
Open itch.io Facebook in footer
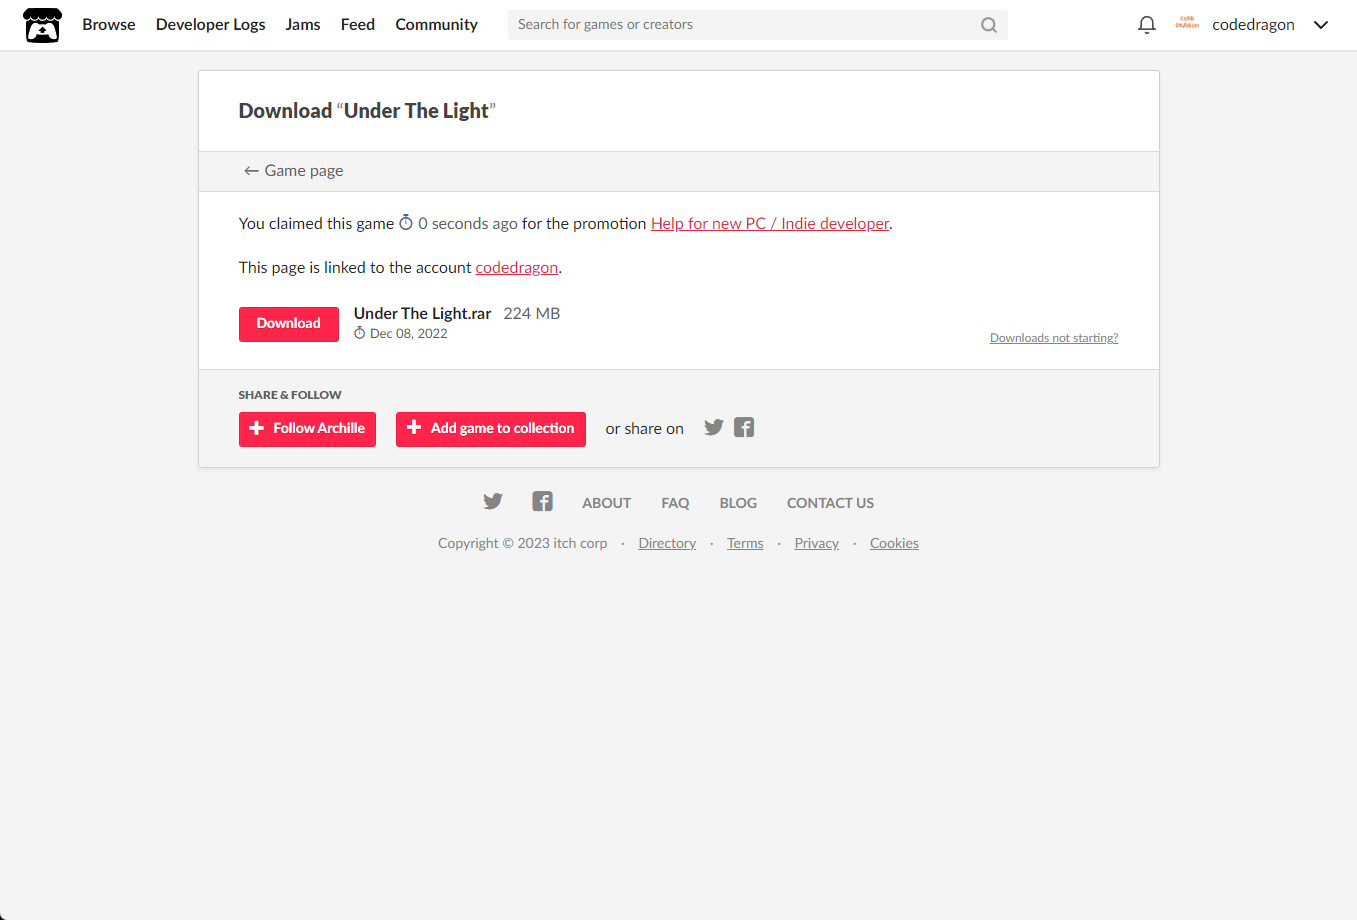[542, 502]
